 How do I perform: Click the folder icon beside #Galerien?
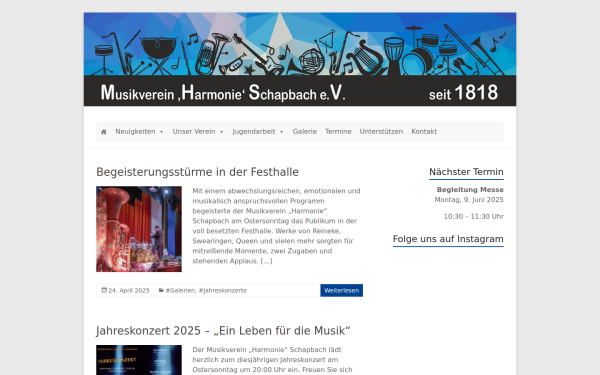[161, 290]
